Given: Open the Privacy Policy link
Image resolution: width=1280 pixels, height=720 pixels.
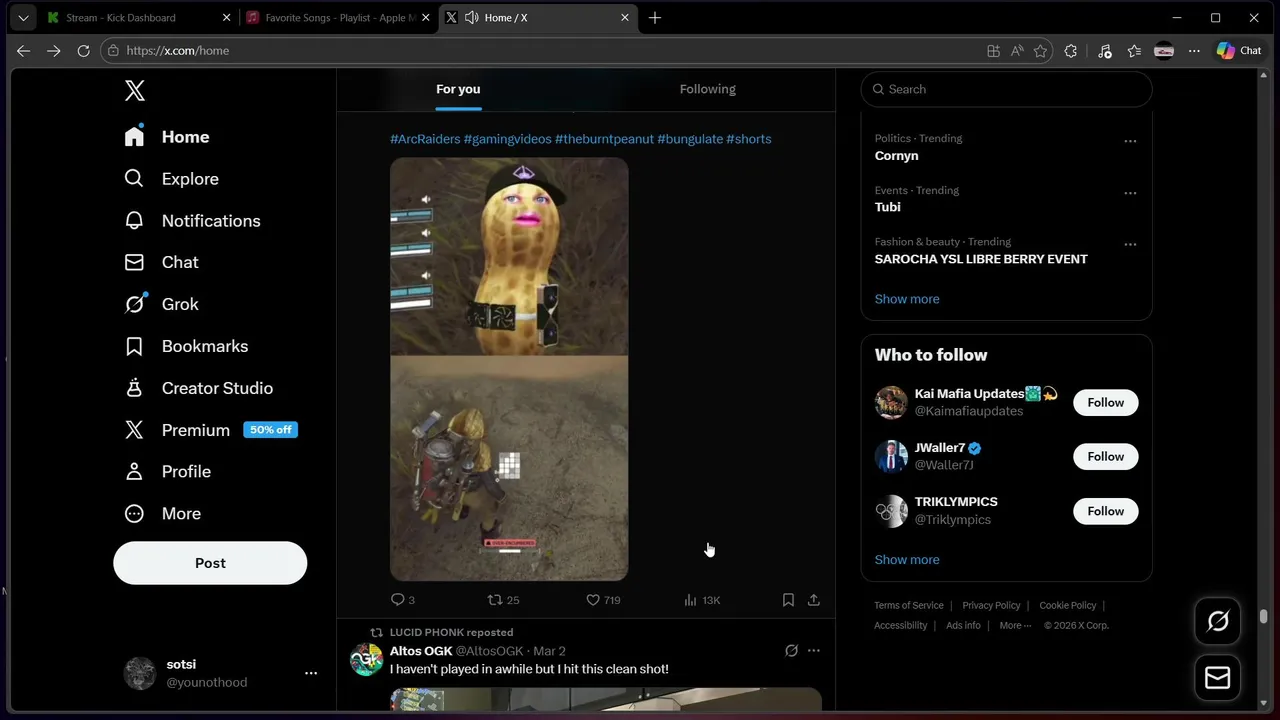Looking at the screenshot, I should (x=991, y=605).
